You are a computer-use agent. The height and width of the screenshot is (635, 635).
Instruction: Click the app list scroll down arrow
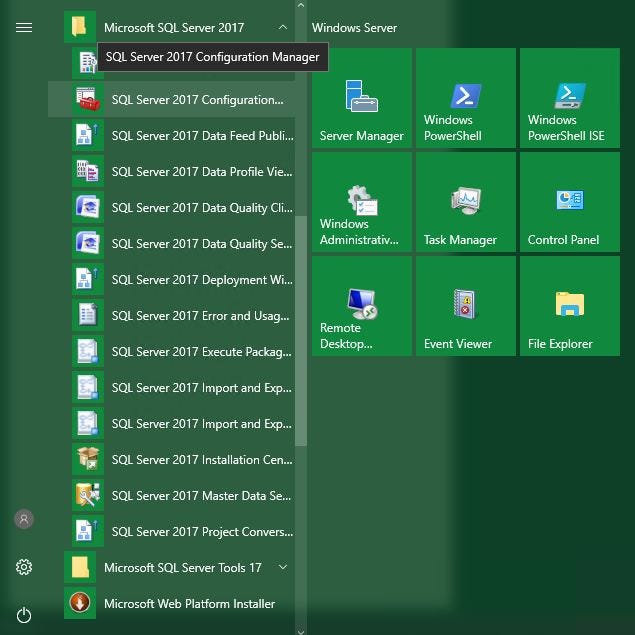(x=301, y=631)
